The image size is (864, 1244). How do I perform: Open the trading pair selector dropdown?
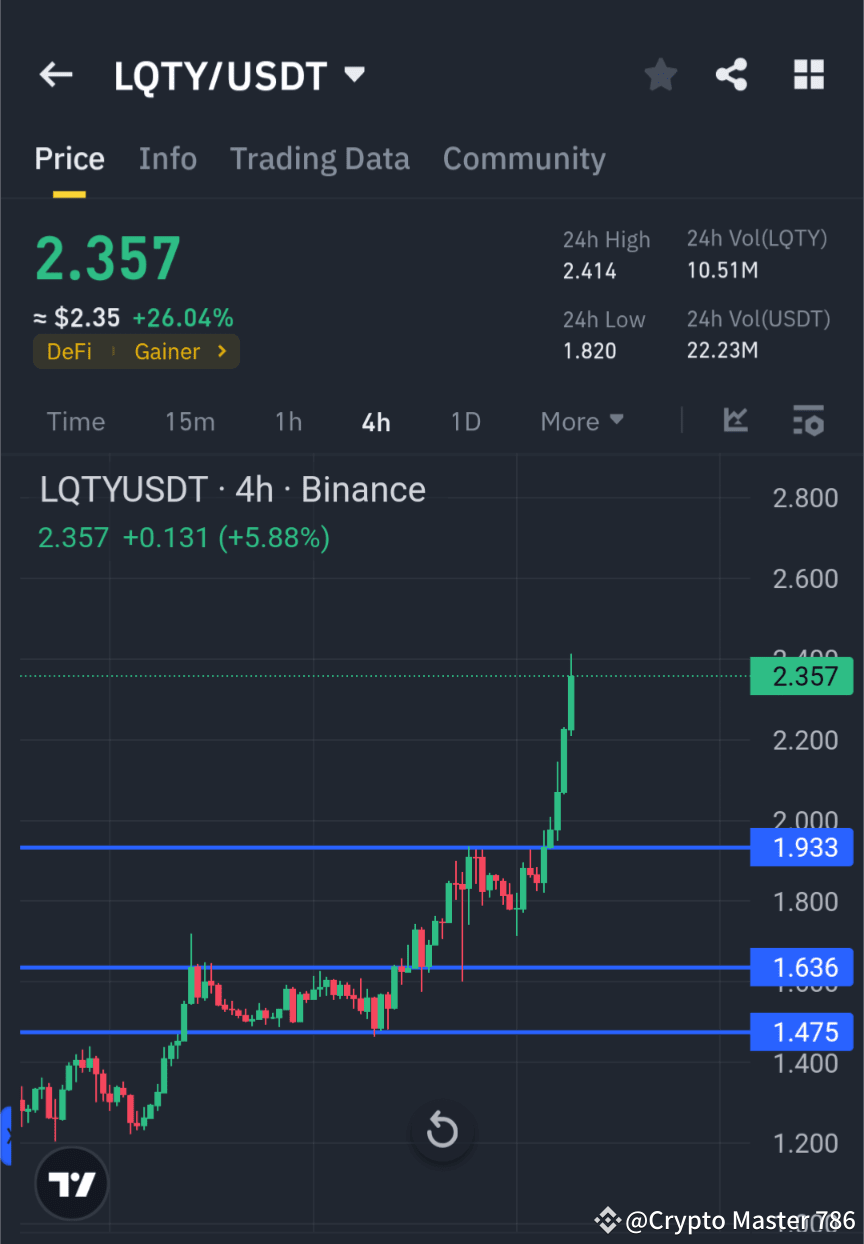(354, 74)
